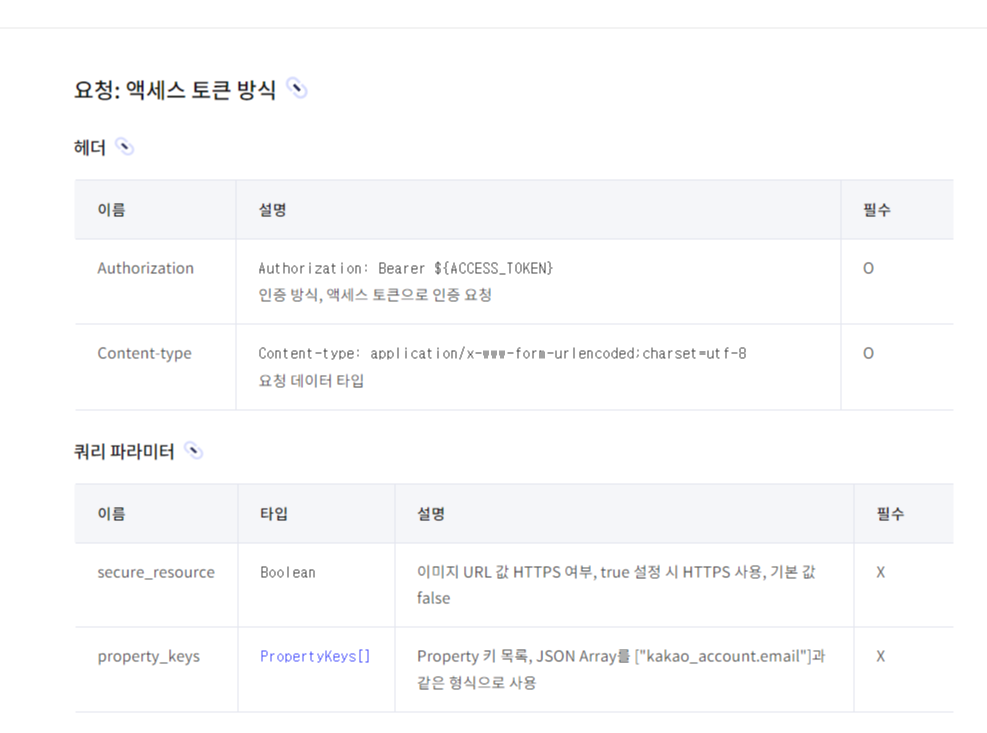This screenshot has height=733, width=987.
Task: Click the application/x-www-form-urlencoded code text
Action: [x=502, y=353]
